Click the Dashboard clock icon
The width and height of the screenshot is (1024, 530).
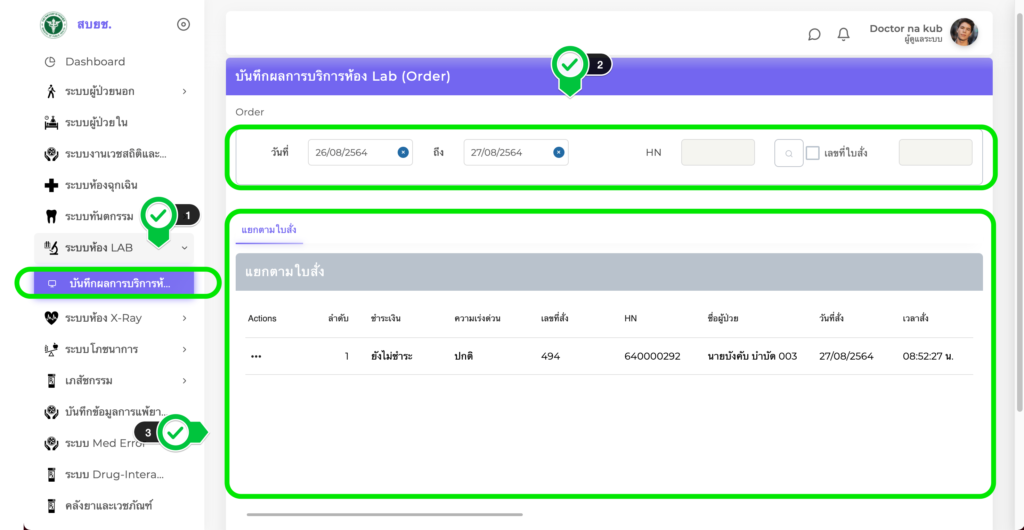(51, 62)
